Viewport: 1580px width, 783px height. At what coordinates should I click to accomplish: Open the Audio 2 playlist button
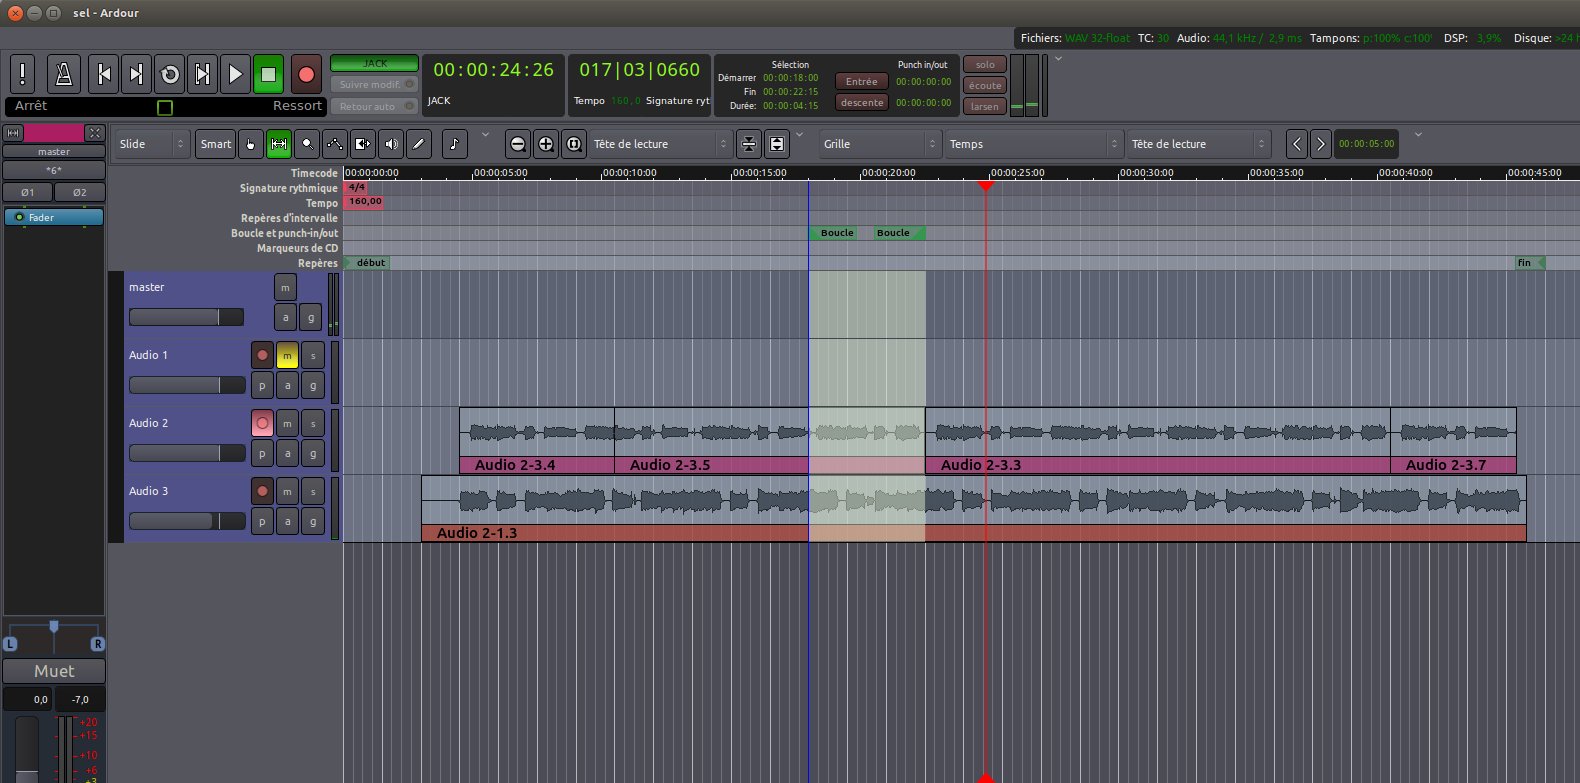(x=262, y=453)
